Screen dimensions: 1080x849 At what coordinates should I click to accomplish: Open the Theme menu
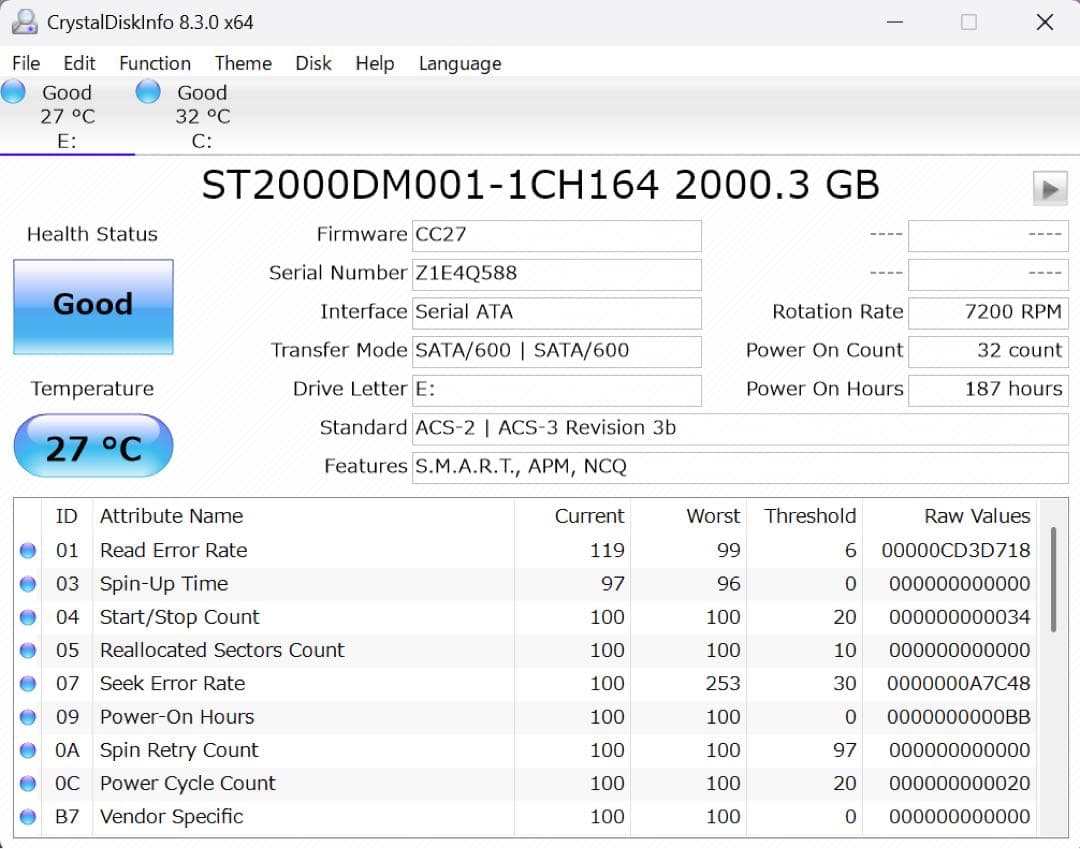click(243, 63)
